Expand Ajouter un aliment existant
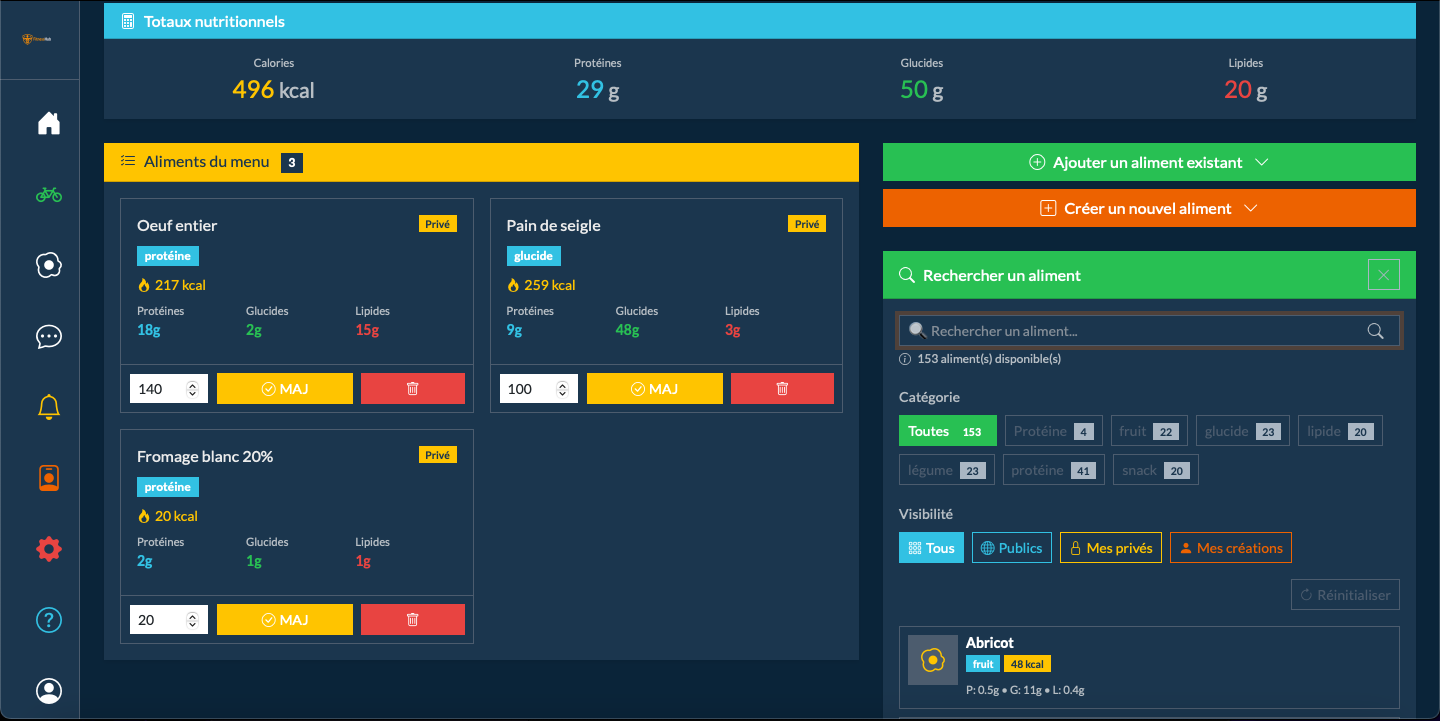This screenshot has width=1440, height=721. pos(1148,163)
